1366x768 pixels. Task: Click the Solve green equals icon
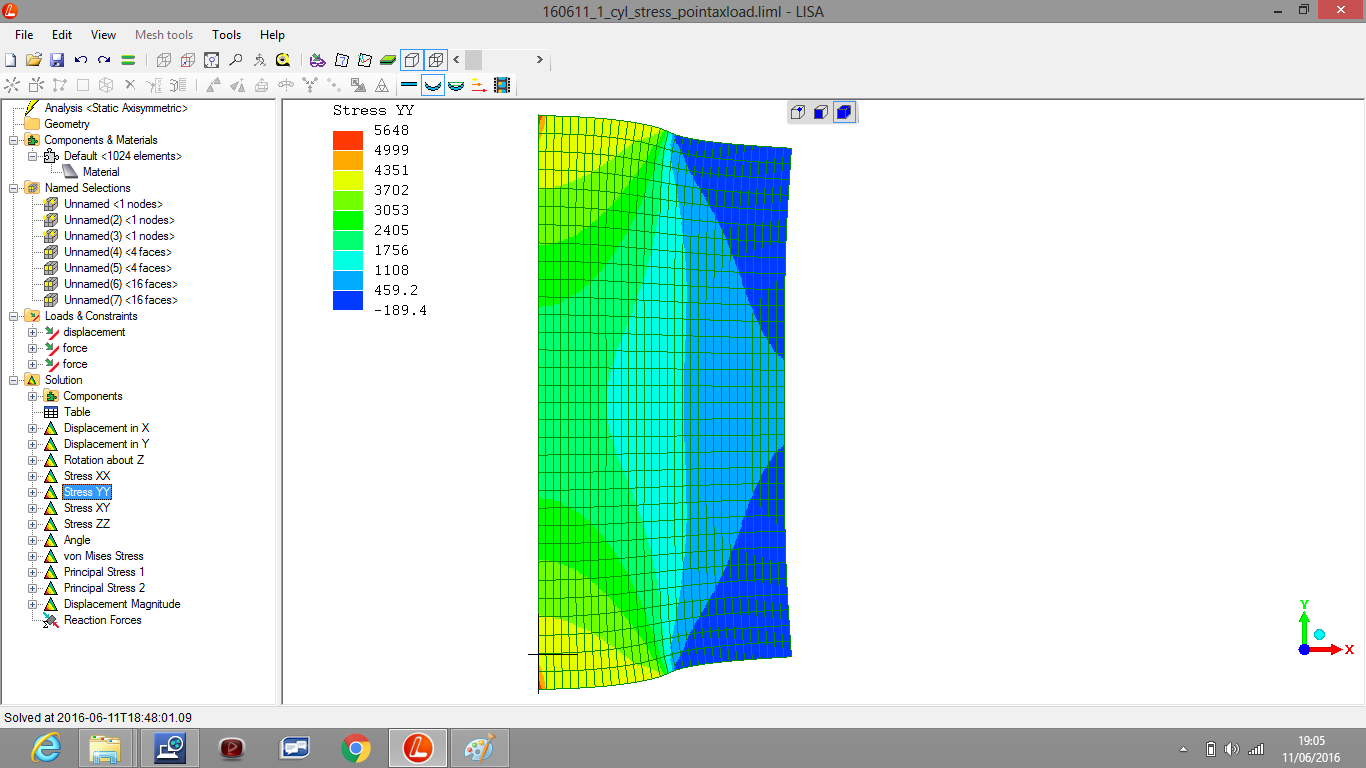pyautogui.click(x=128, y=60)
